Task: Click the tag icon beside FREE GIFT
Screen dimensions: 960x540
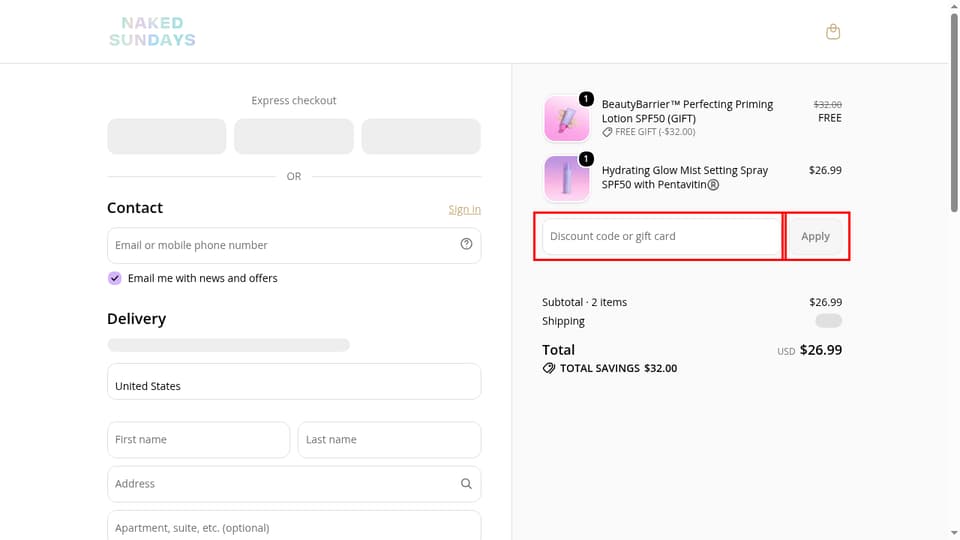Action: click(607, 132)
